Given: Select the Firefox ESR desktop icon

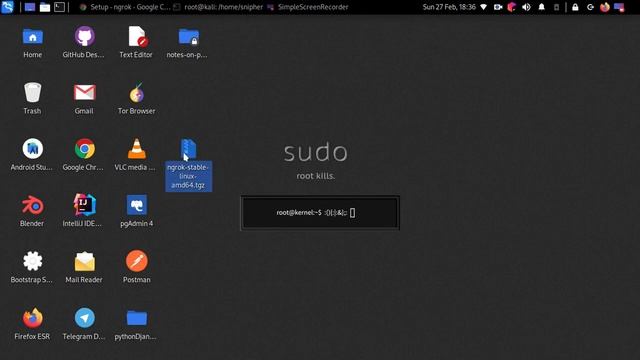Looking at the screenshot, I should [32, 324].
